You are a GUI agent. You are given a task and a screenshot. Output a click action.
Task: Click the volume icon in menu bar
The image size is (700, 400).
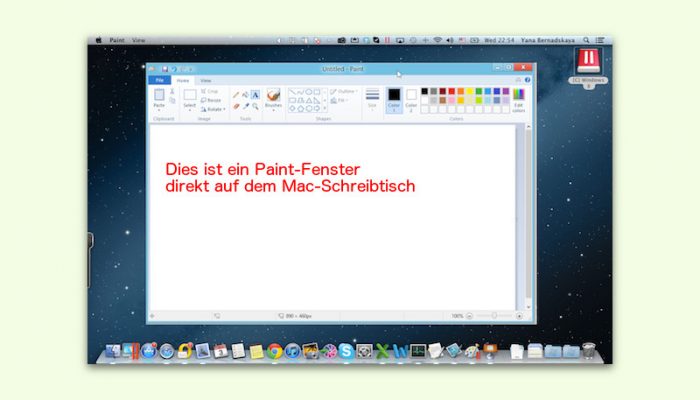pyautogui.click(x=450, y=40)
